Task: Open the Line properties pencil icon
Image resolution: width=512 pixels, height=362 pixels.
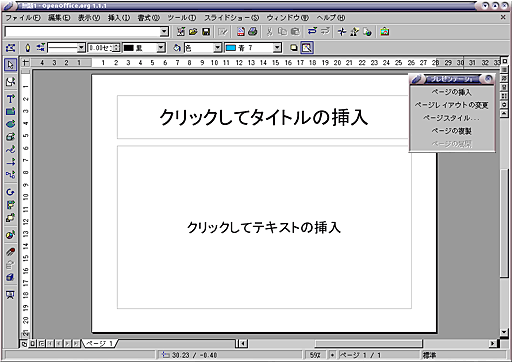Action: click(28, 48)
